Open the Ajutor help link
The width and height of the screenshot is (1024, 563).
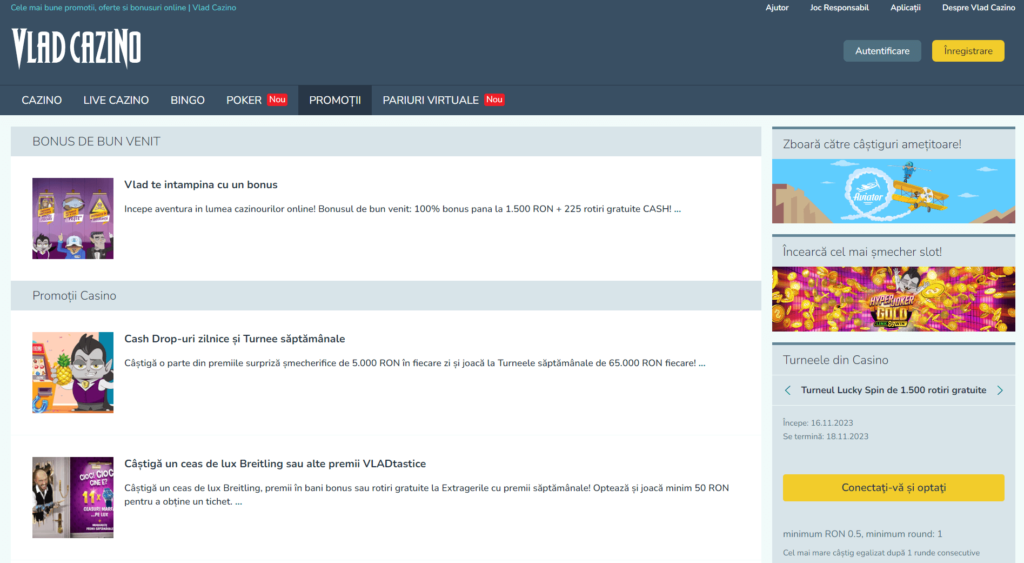coord(777,7)
